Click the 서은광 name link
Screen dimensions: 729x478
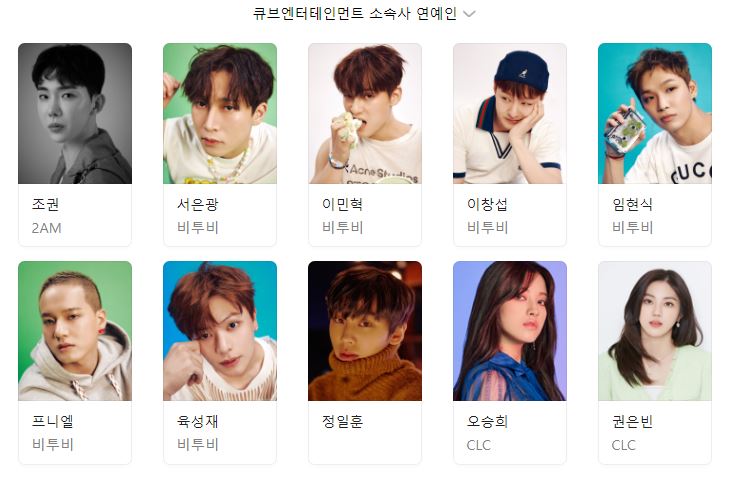197,204
